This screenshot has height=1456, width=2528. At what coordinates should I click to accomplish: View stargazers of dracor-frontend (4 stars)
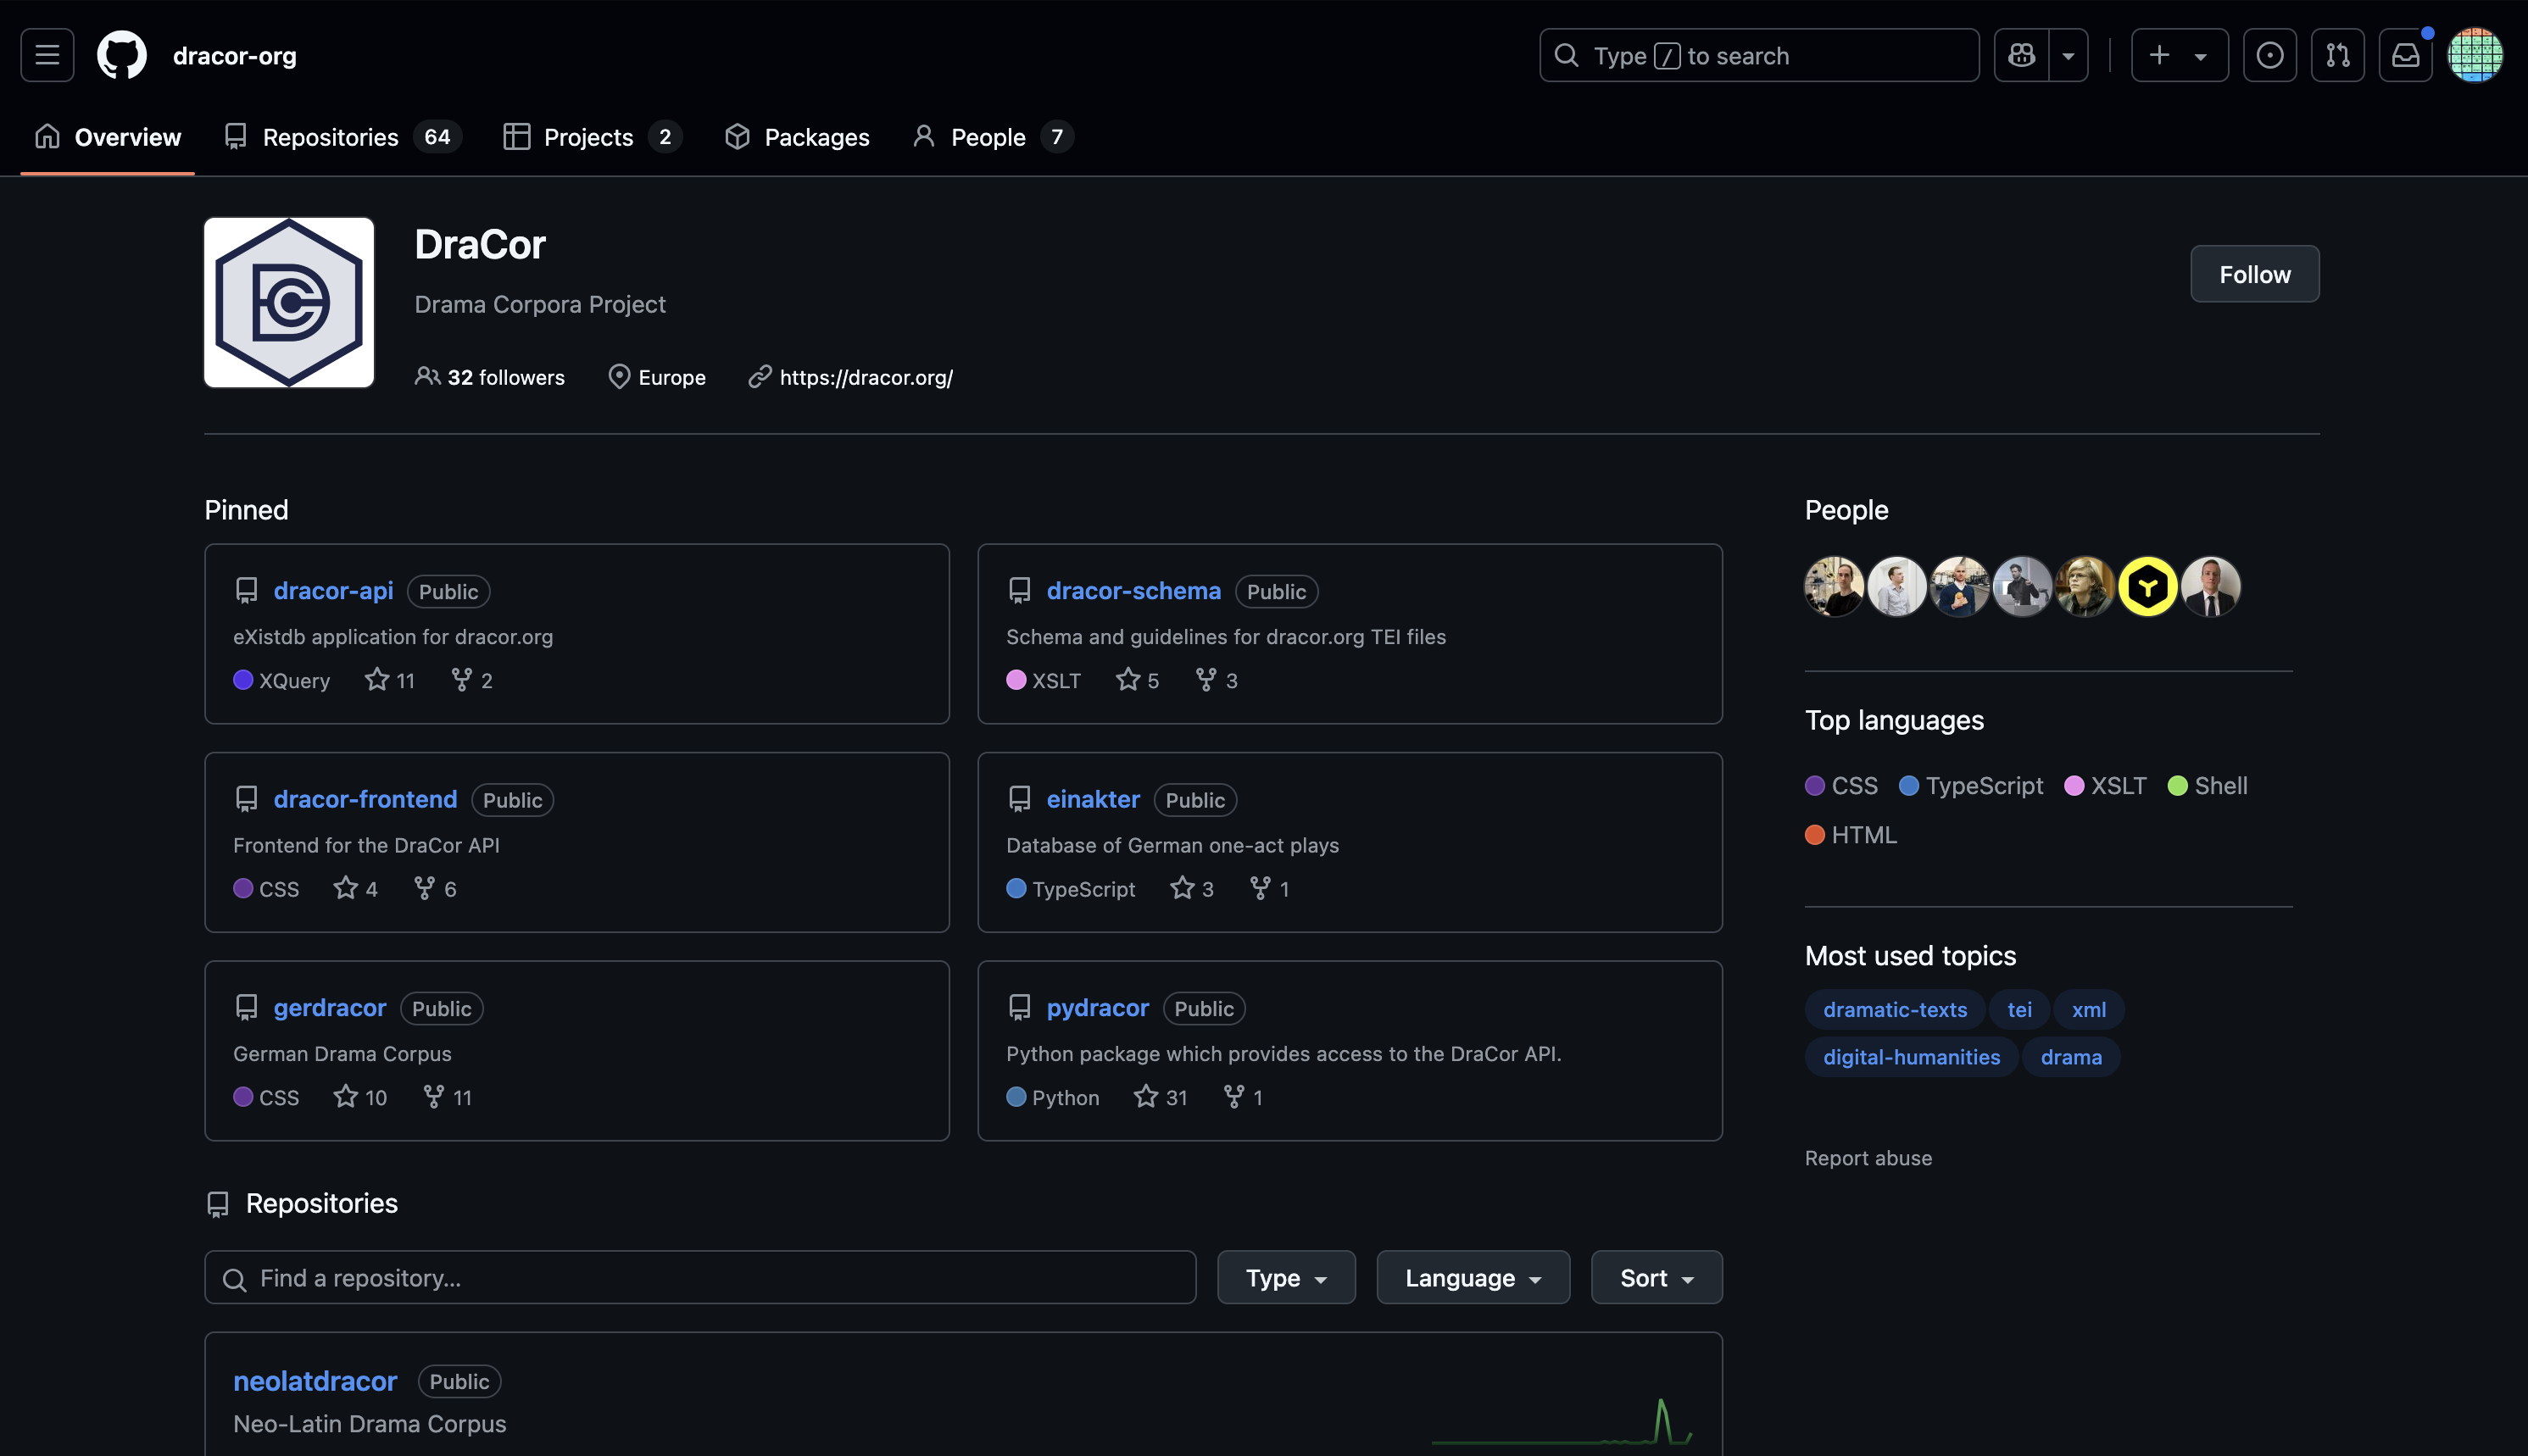pyautogui.click(x=355, y=889)
